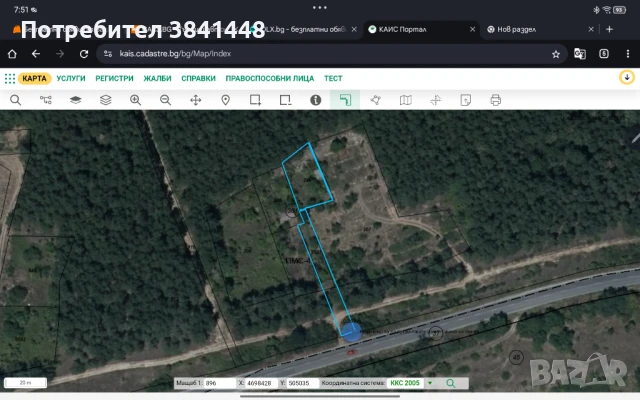This screenshot has height=400, width=640.
Task: Close the КАИС Портал tab
Action: pos(472,29)
